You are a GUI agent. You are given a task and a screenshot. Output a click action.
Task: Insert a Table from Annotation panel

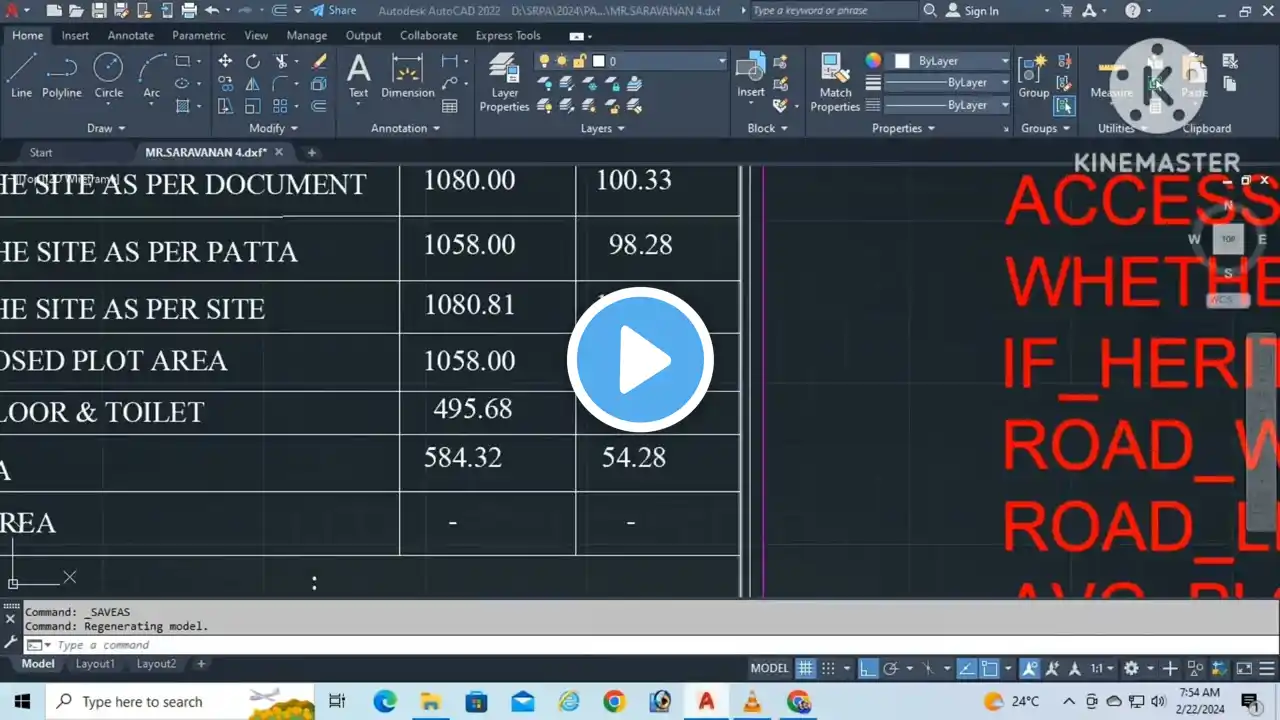pos(450,106)
